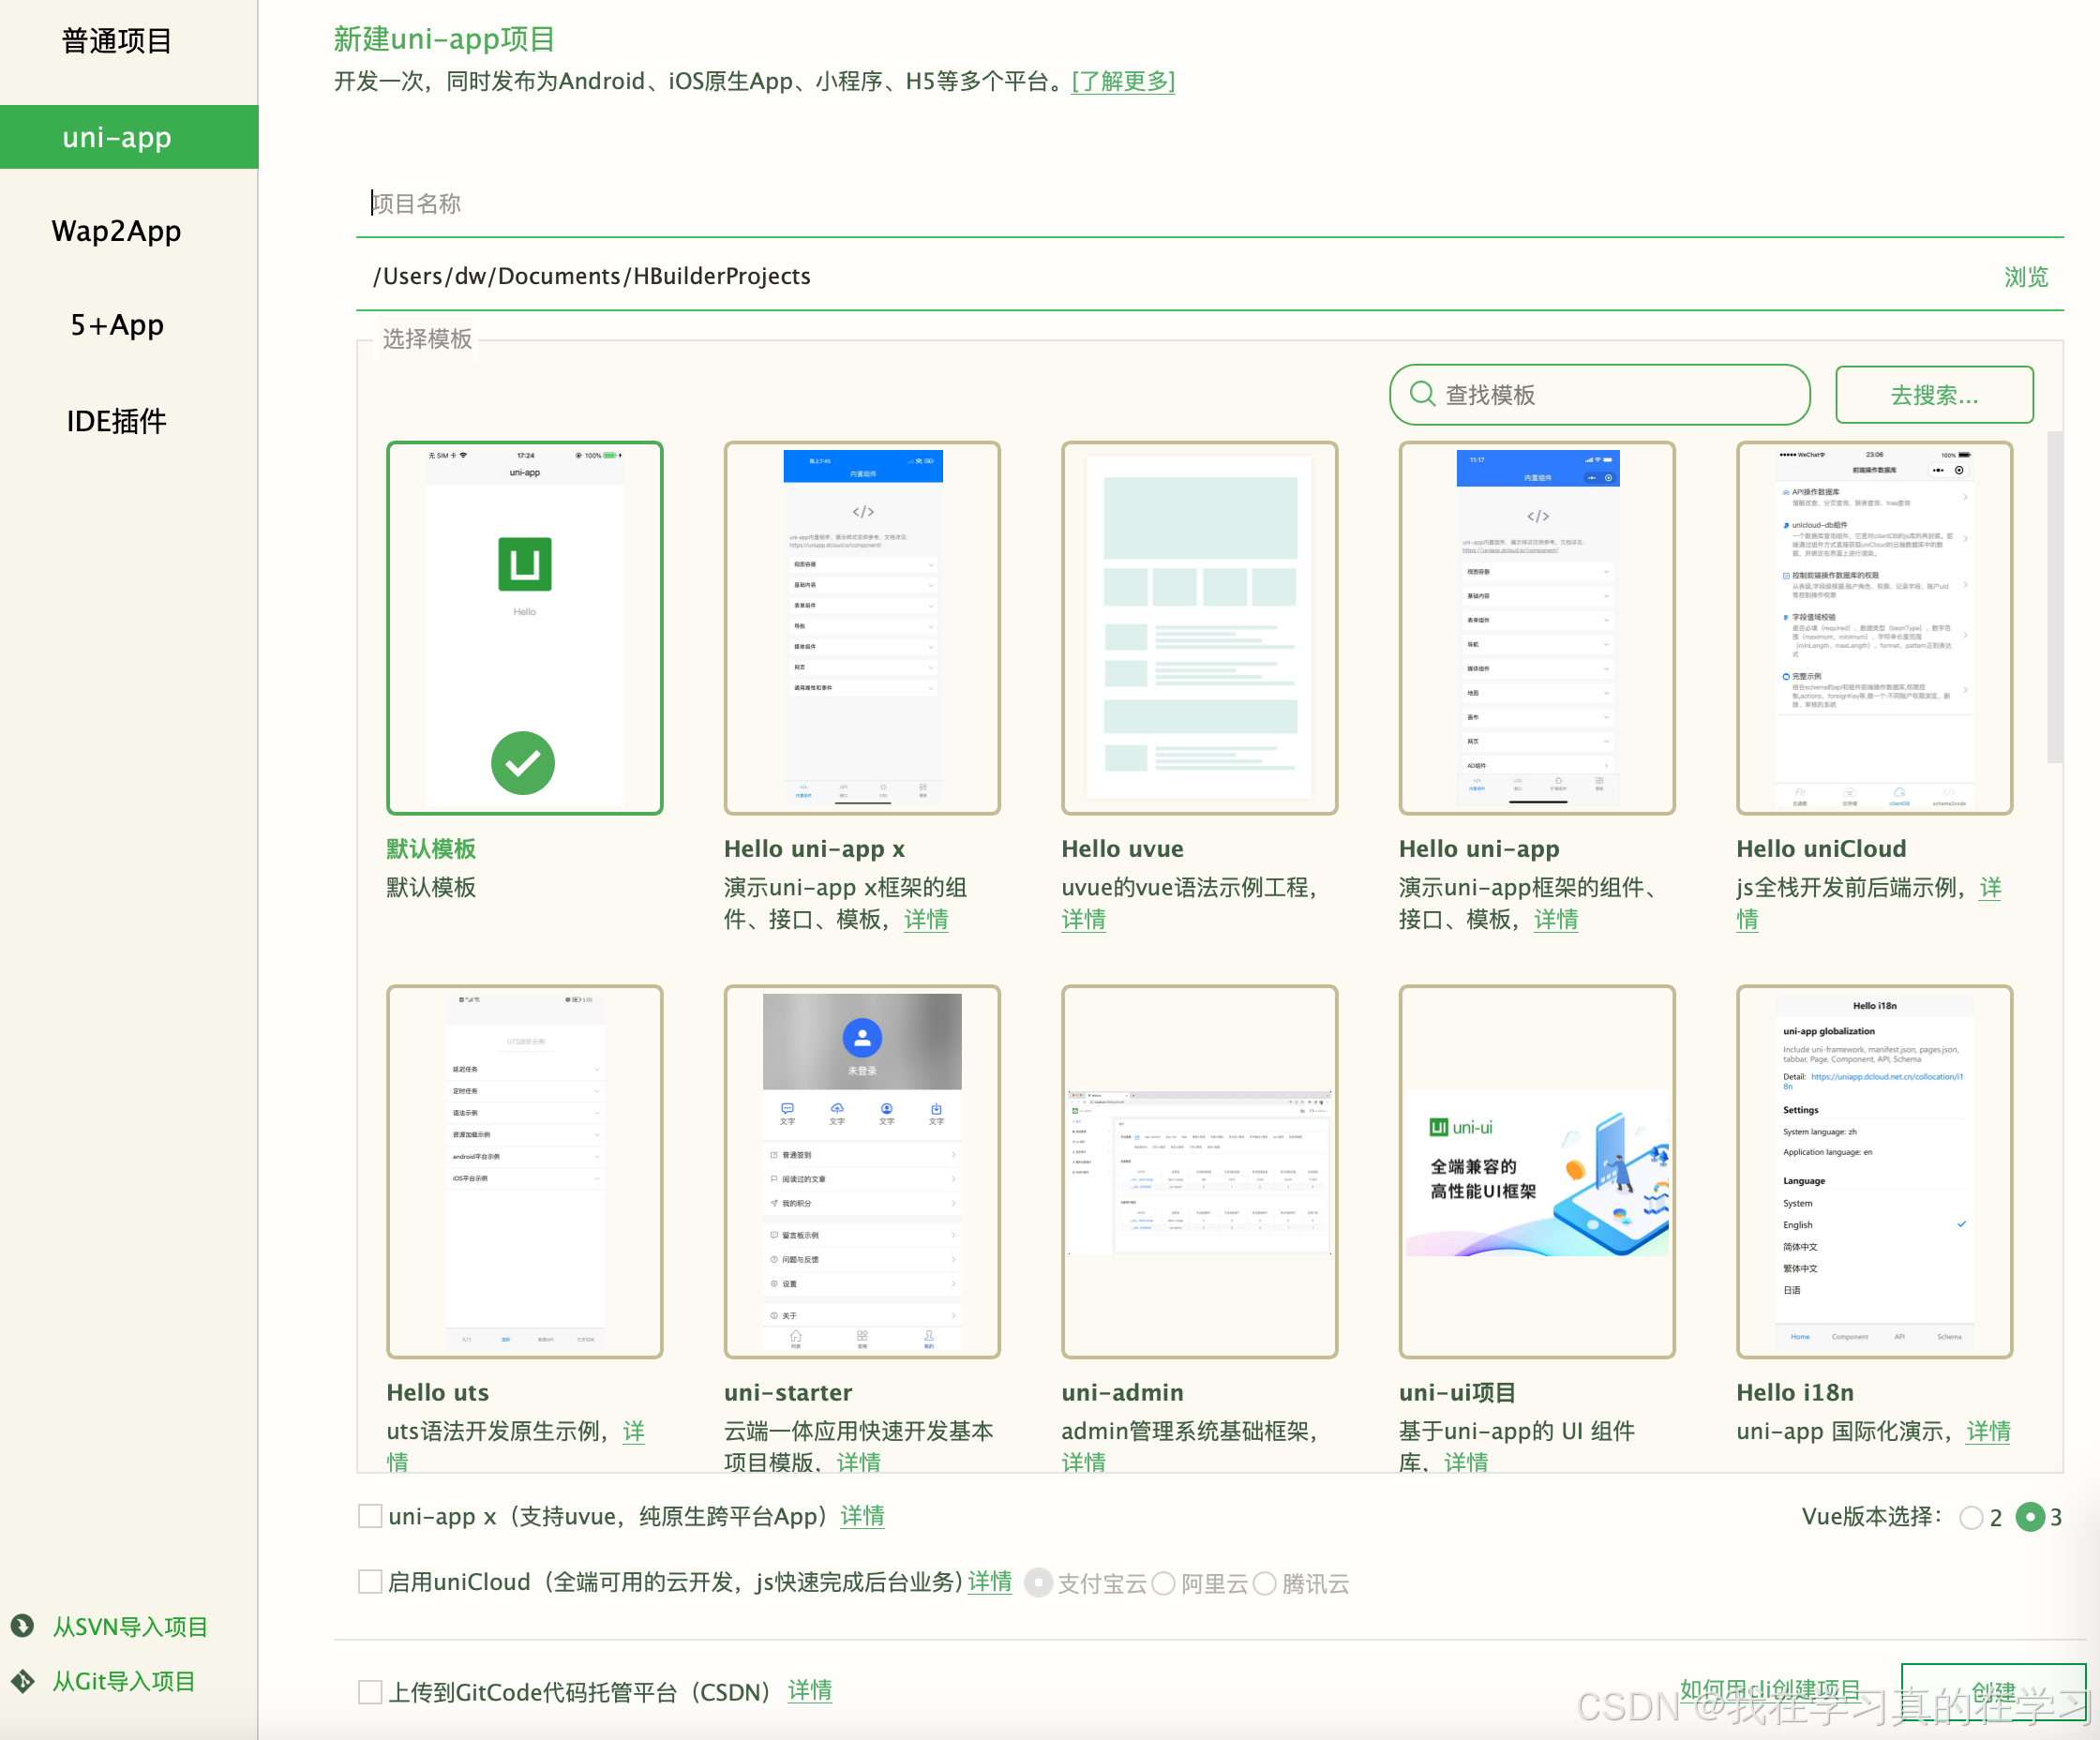Select the Hello uvue template thumbnail
The height and width of the screenshot is (1740, 2100).
point(1200,628)
